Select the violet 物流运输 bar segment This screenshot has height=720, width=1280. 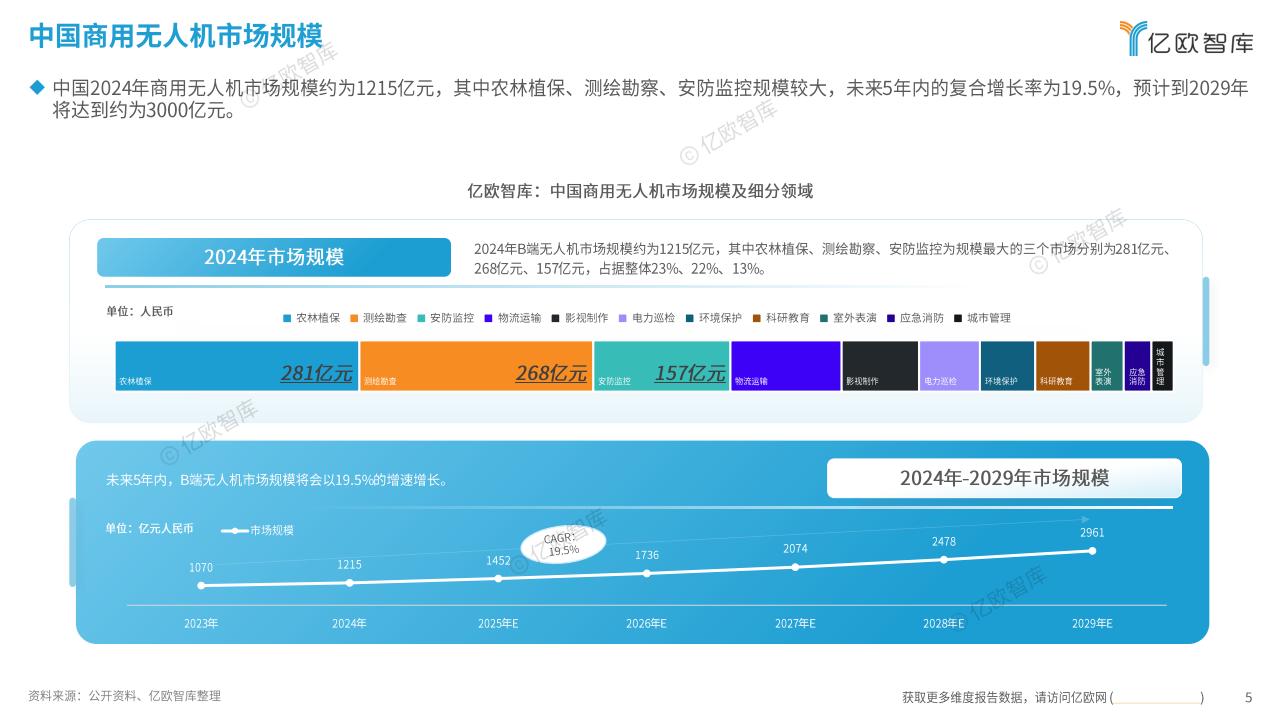786,366
